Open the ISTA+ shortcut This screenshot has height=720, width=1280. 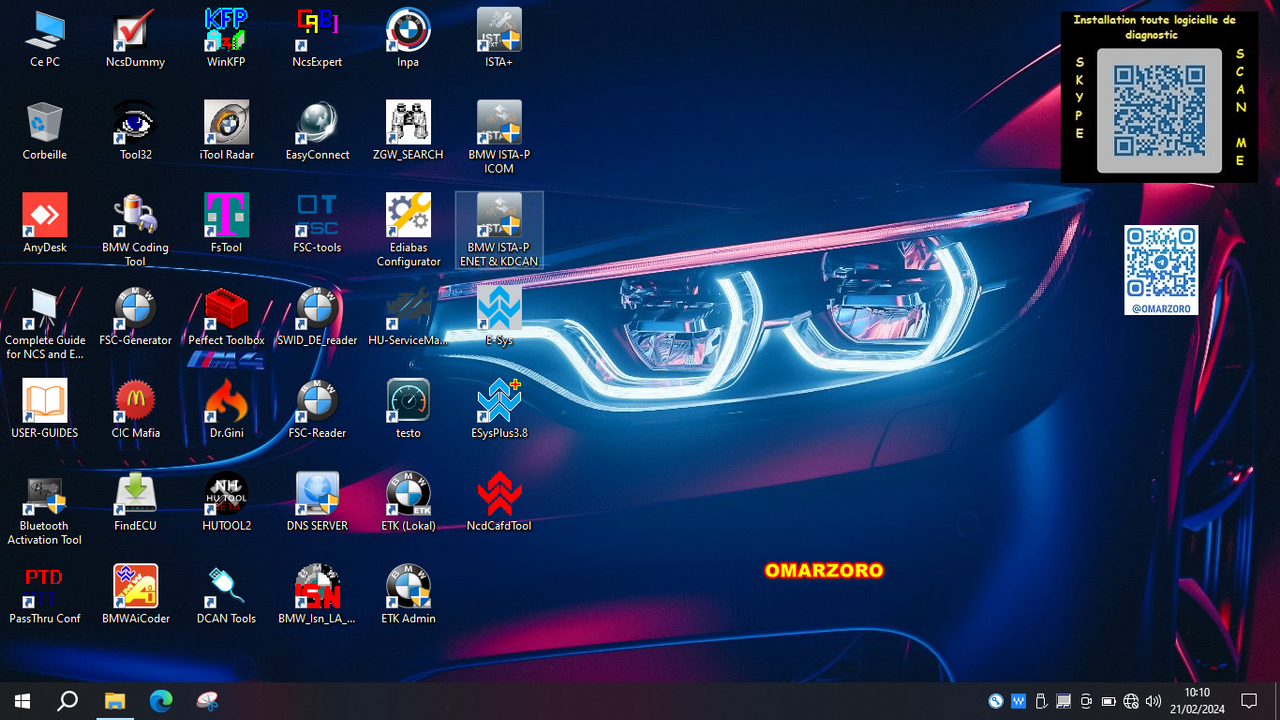[x=499, y=38]
